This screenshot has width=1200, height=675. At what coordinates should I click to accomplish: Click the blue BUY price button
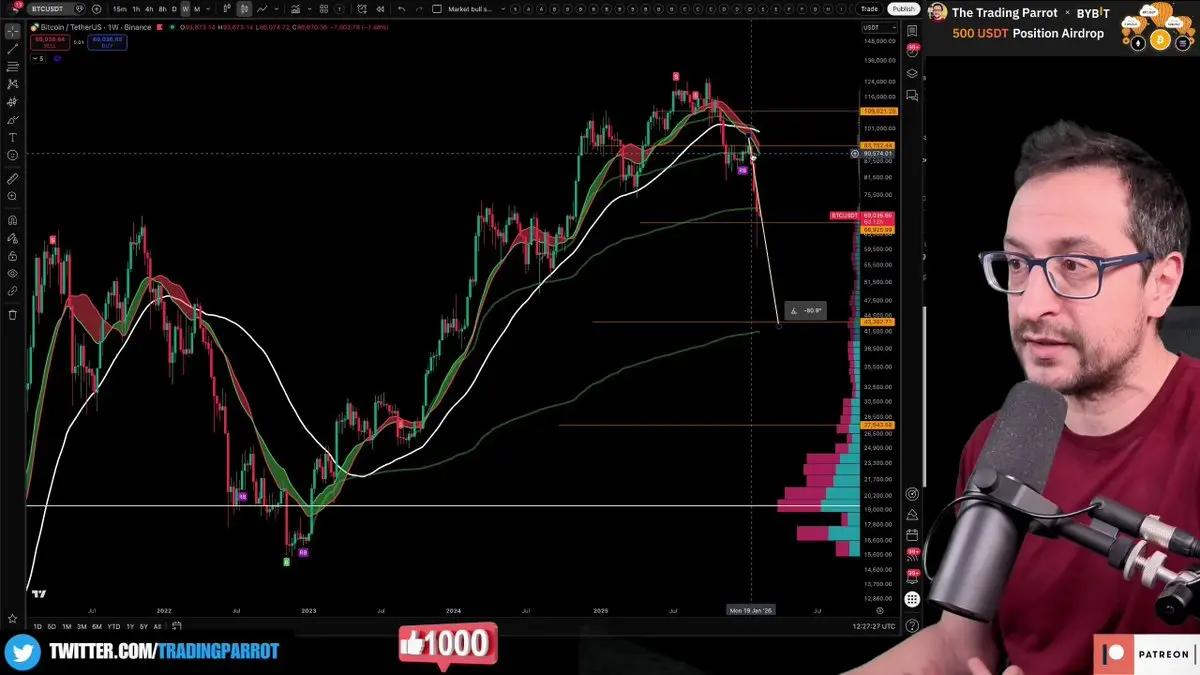click(x=107, y=41)
